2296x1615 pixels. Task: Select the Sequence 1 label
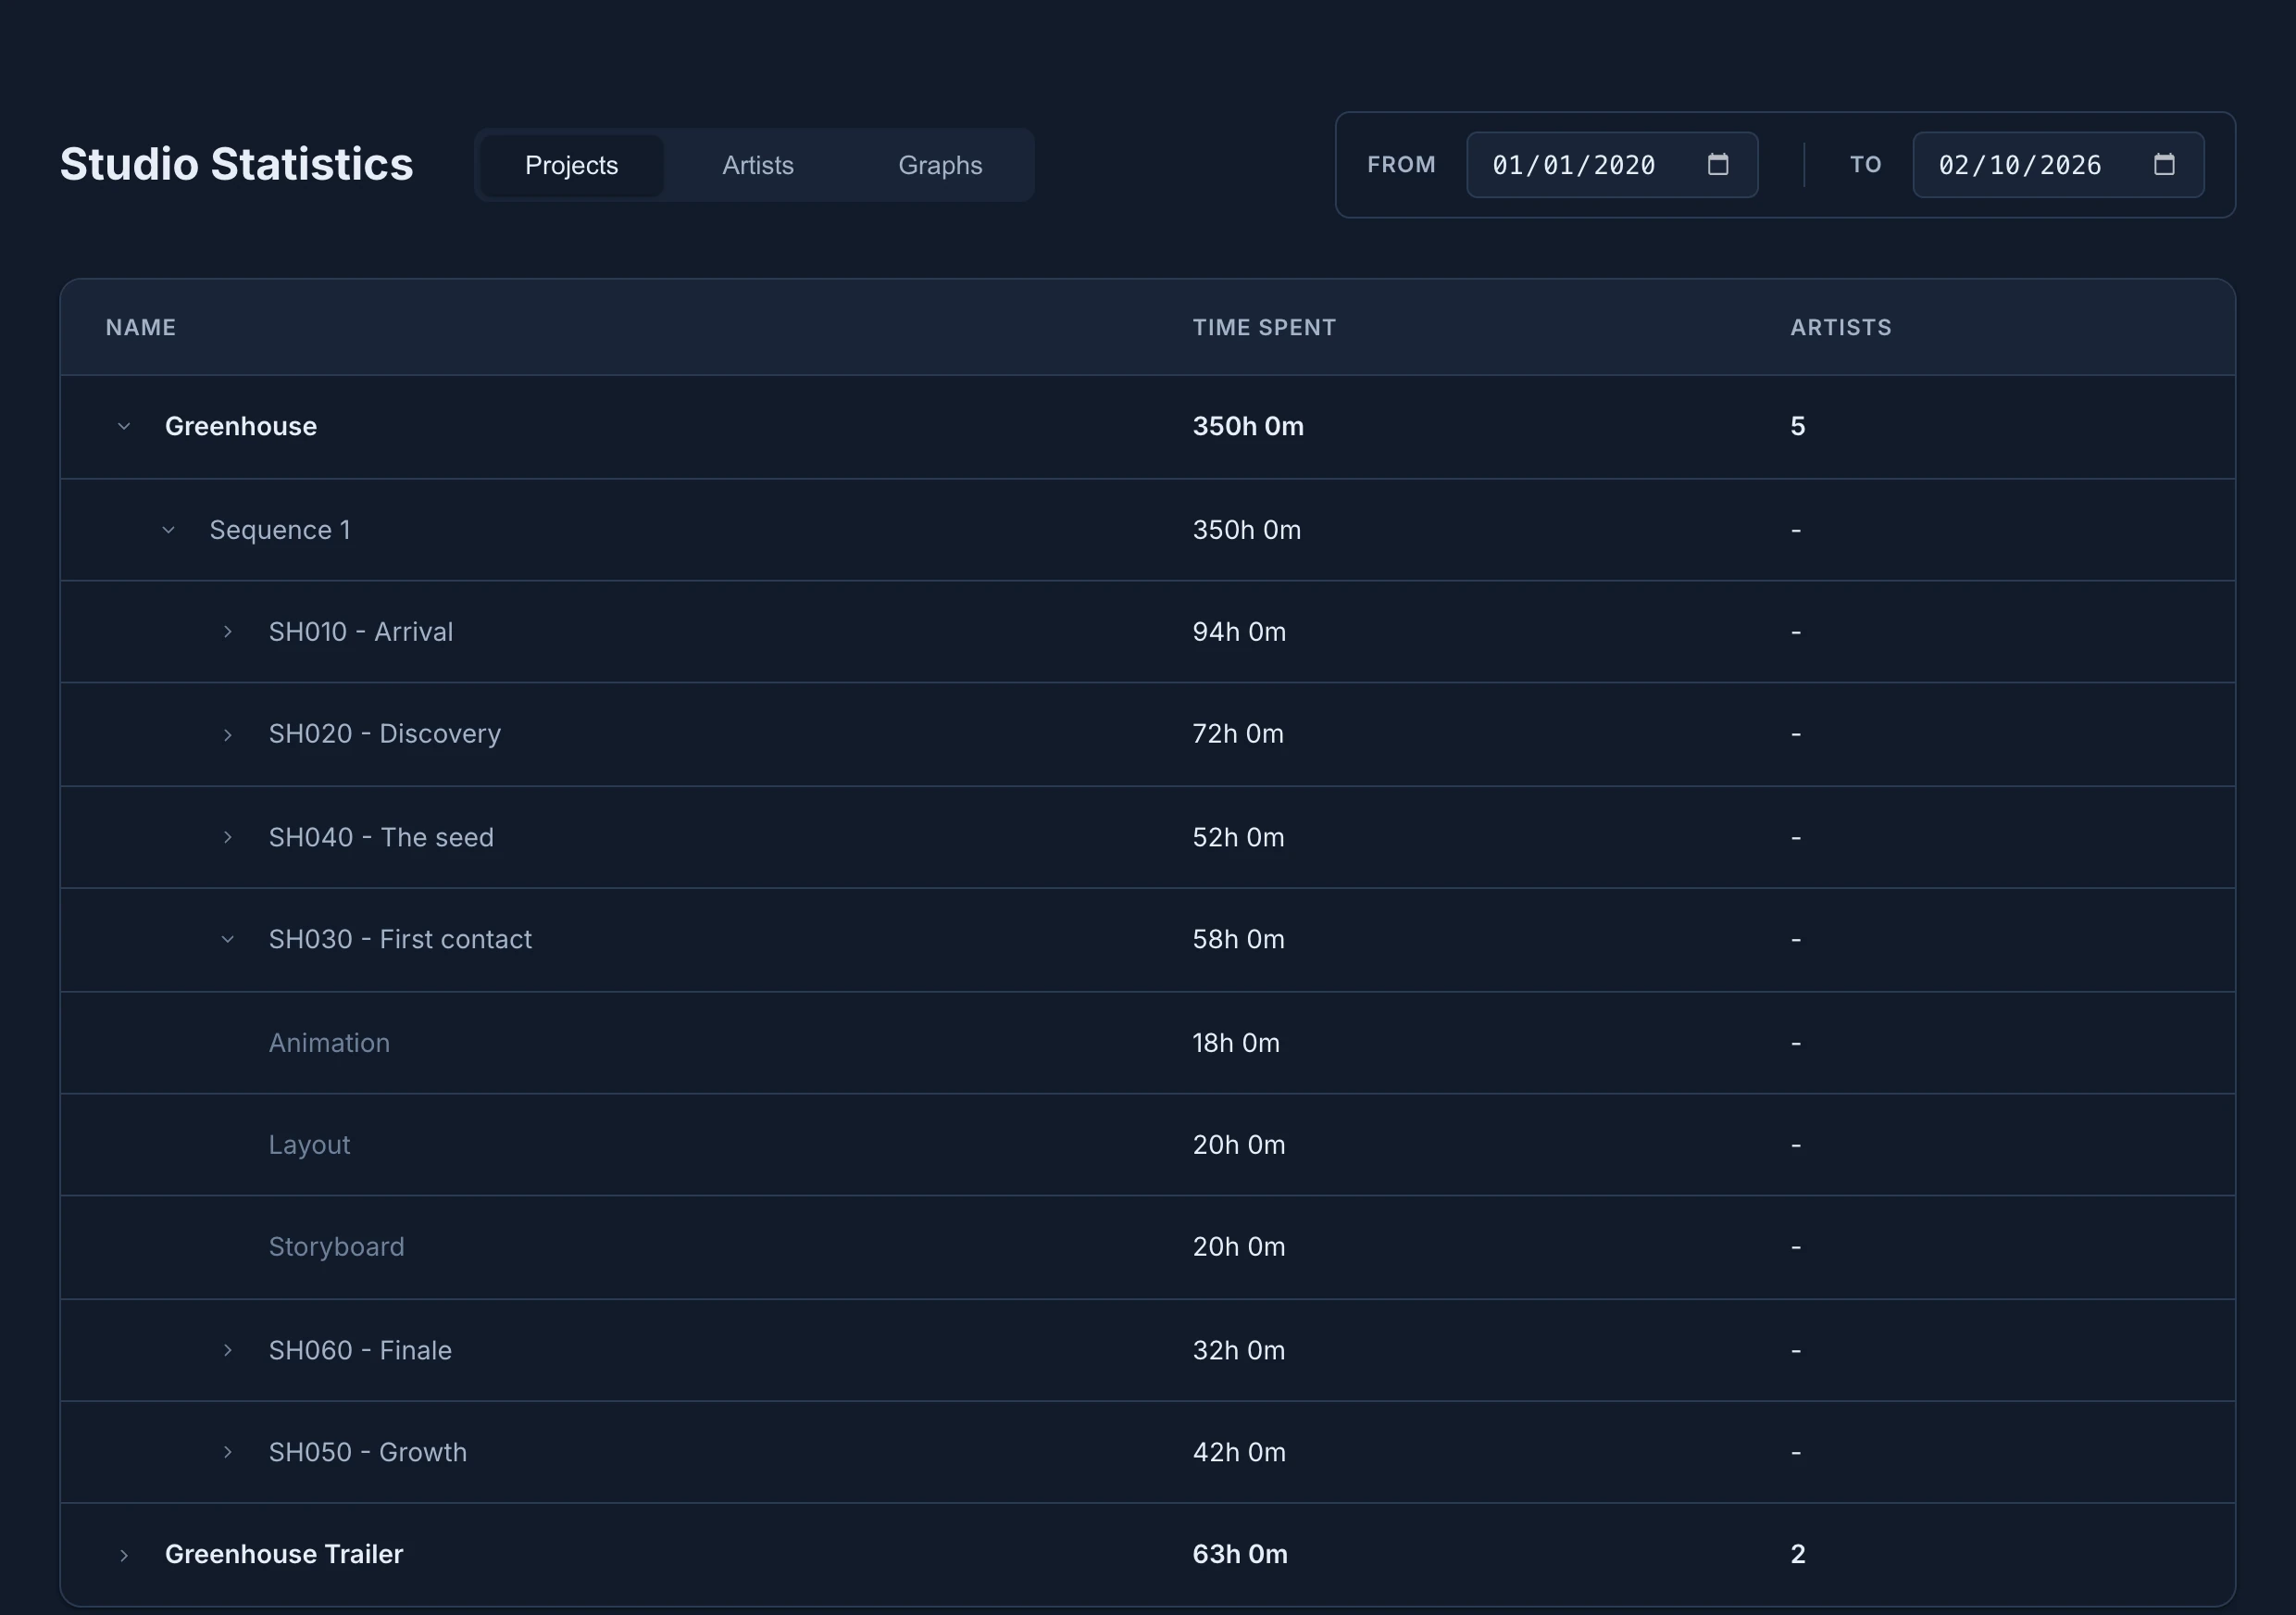(x=280, y=530)
